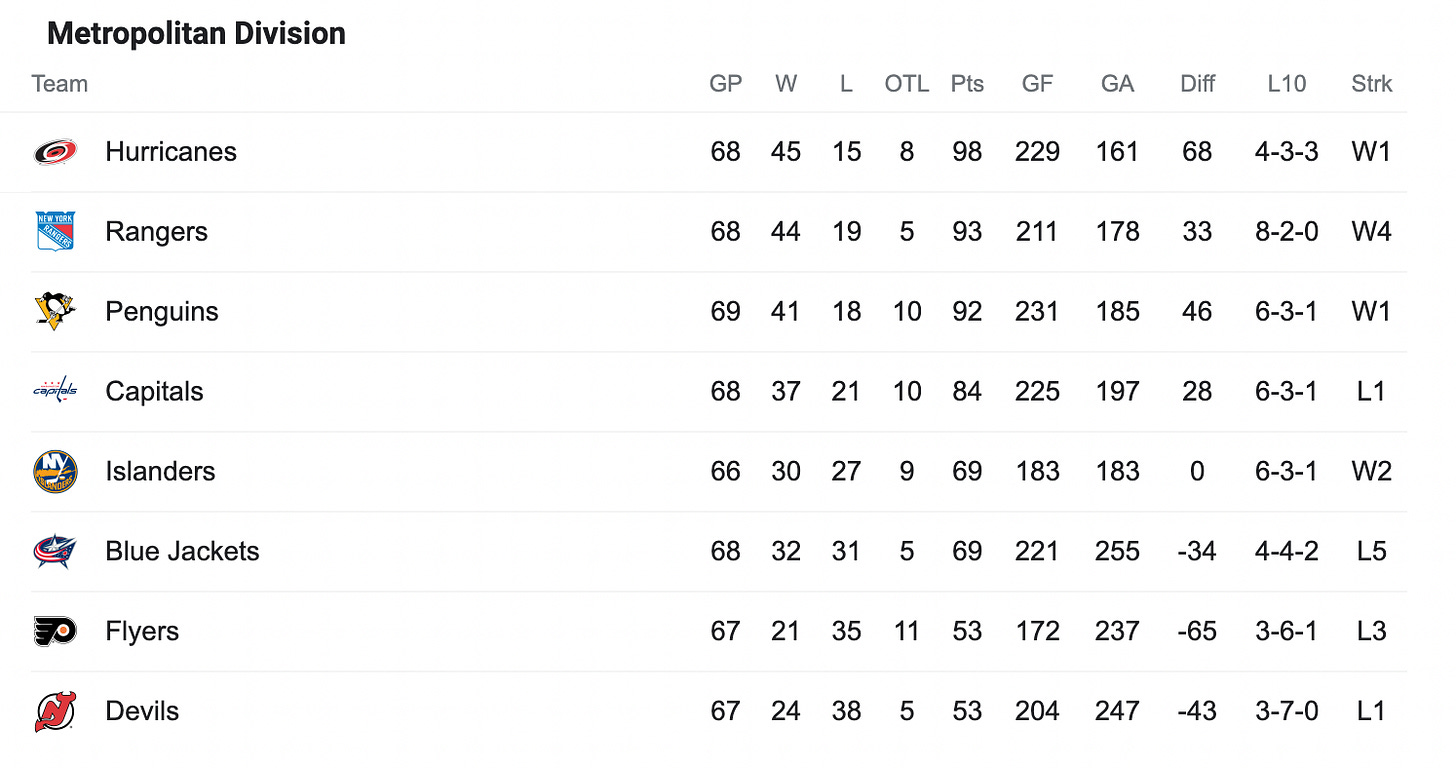Click the Diff column header
1456x768 pixels.
(1197, 84)
